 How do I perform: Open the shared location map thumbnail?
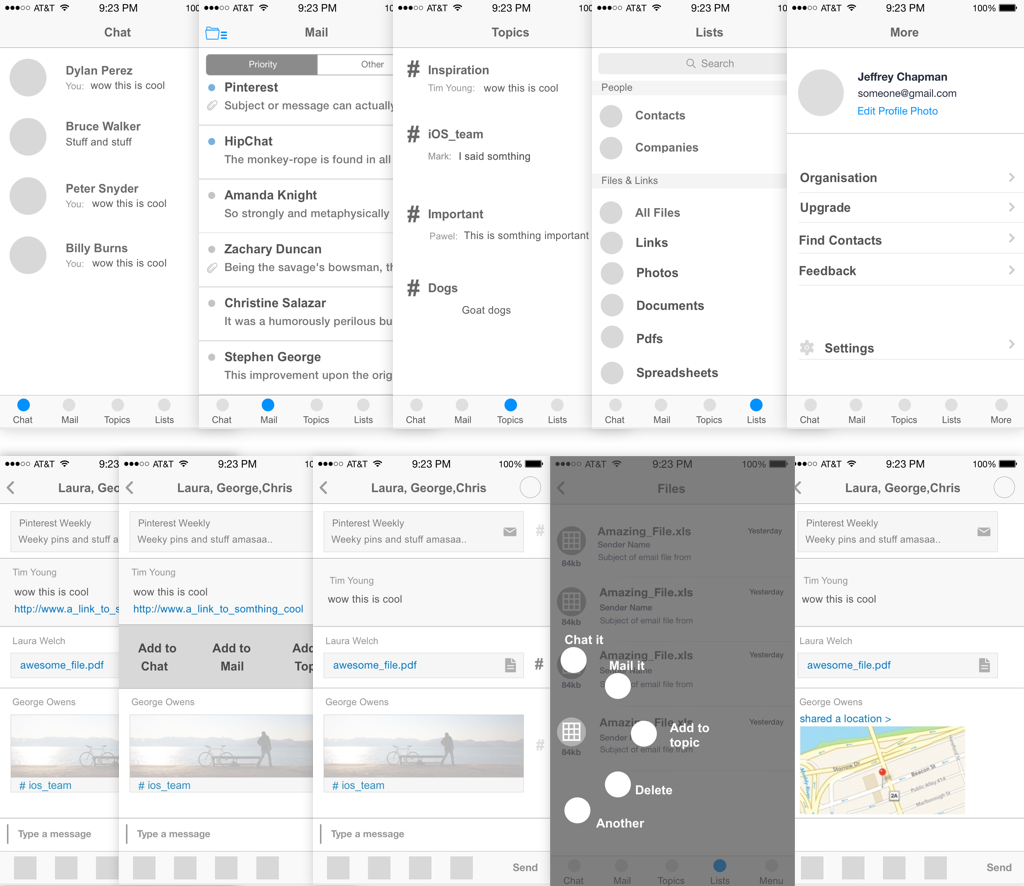tap(882, 770)
